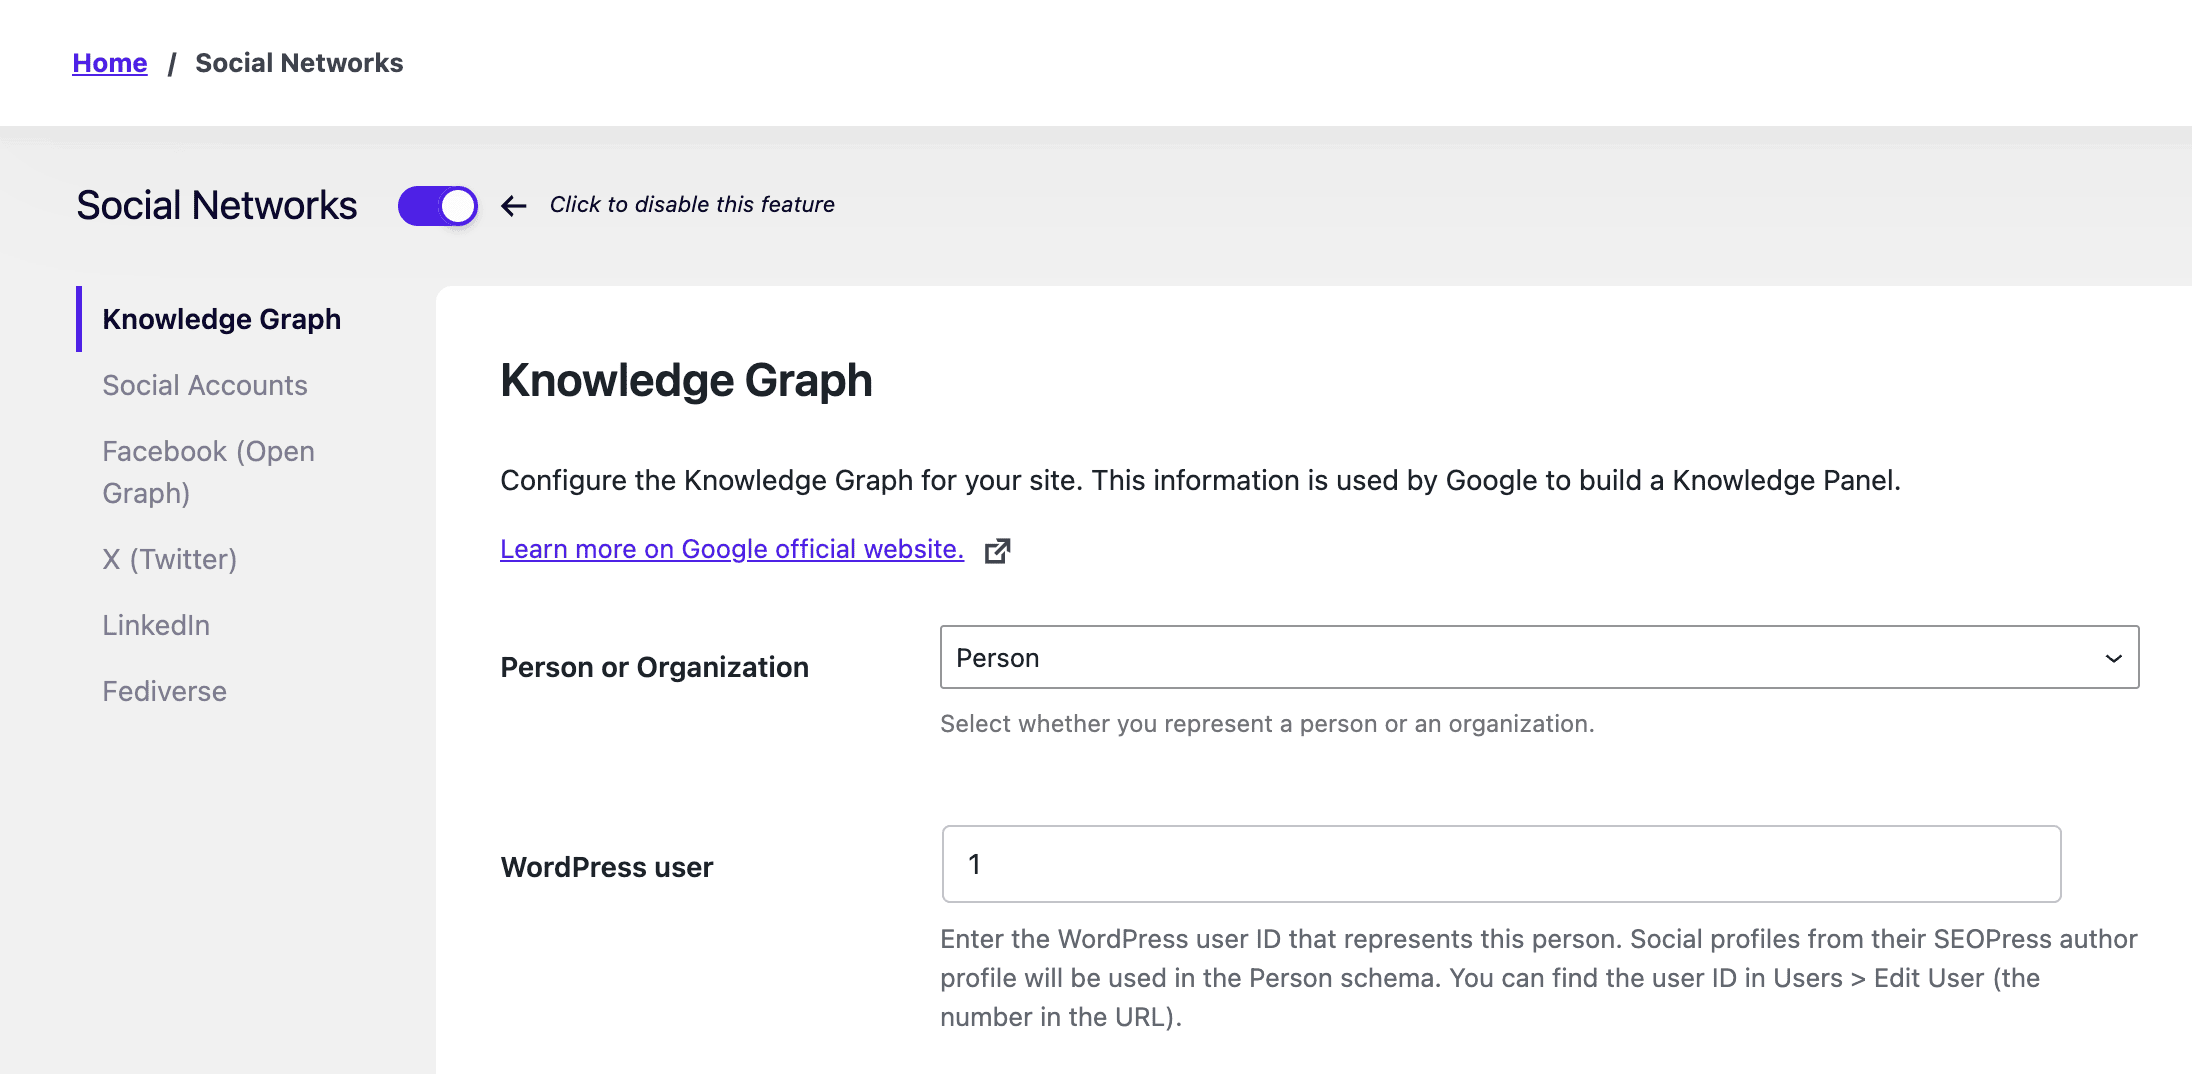Switch to the Social Accounts tab
Image resolution: width=2192 pixels, height=1074 pixels.
click(x=204, y=385)
